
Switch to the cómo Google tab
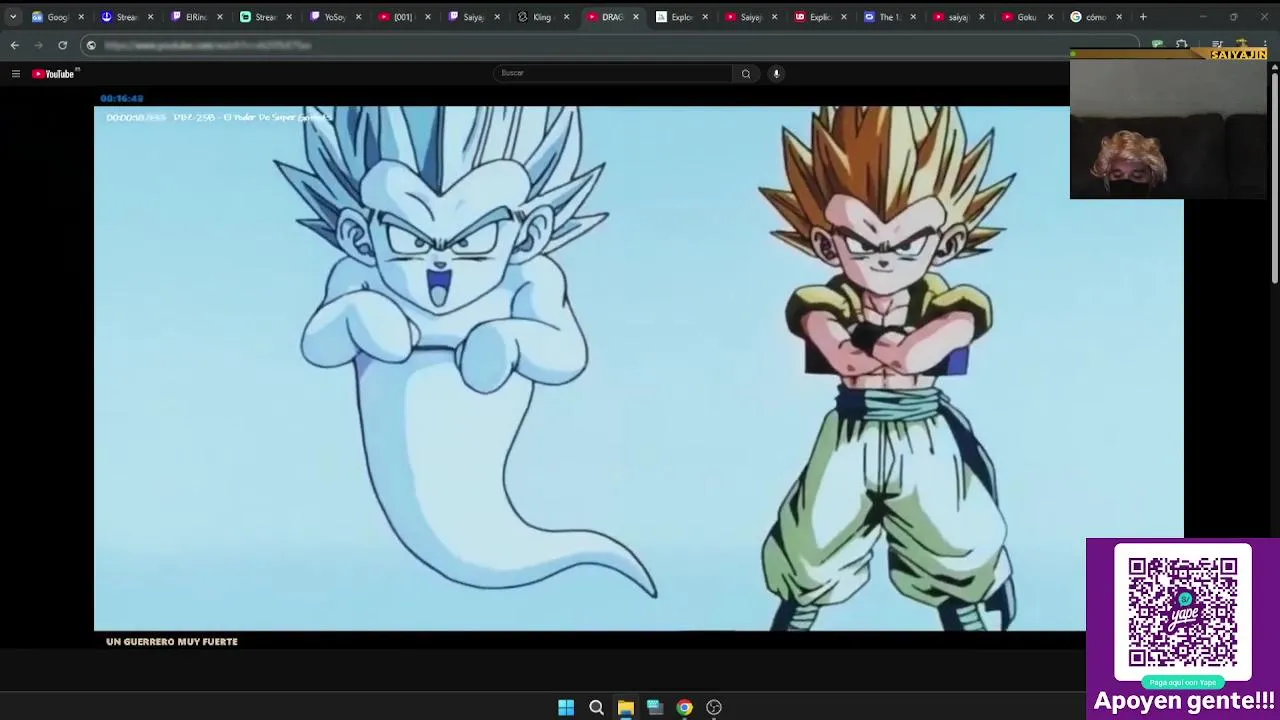click(x=1094, y=17)
